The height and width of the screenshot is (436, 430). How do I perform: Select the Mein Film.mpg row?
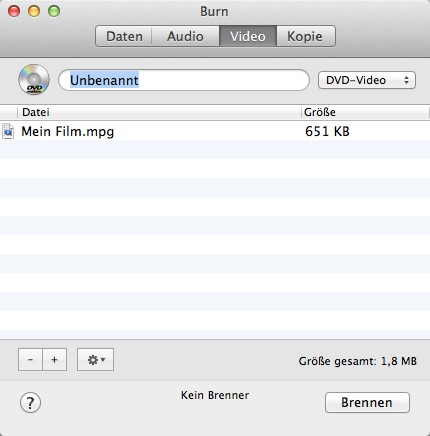(215, 131)
